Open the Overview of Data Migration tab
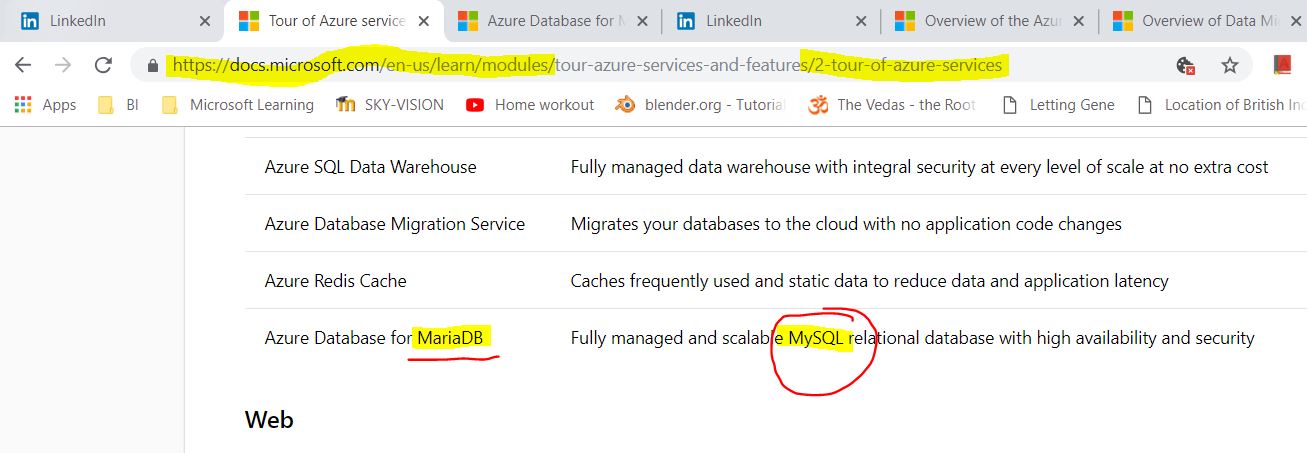Image resolution: width=1307 pixels, height=453 pixels. (x=1204, y=20)
